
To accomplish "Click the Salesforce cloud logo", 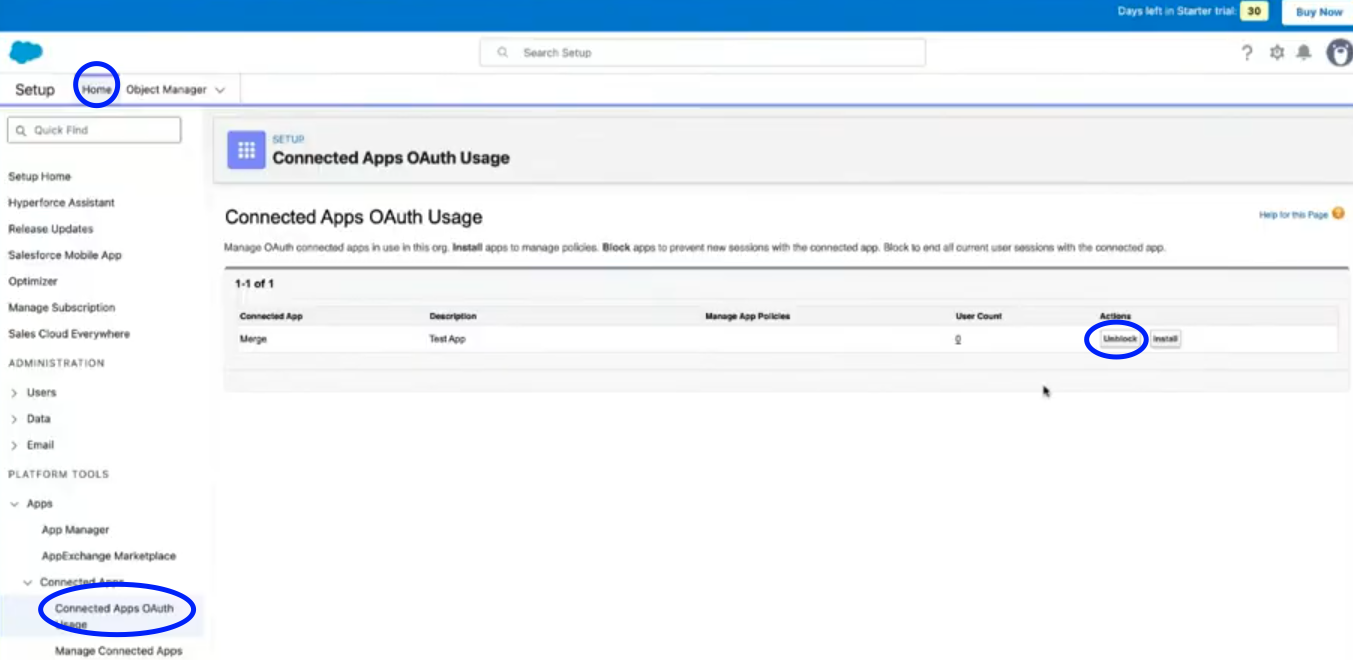I will (26, 53).
